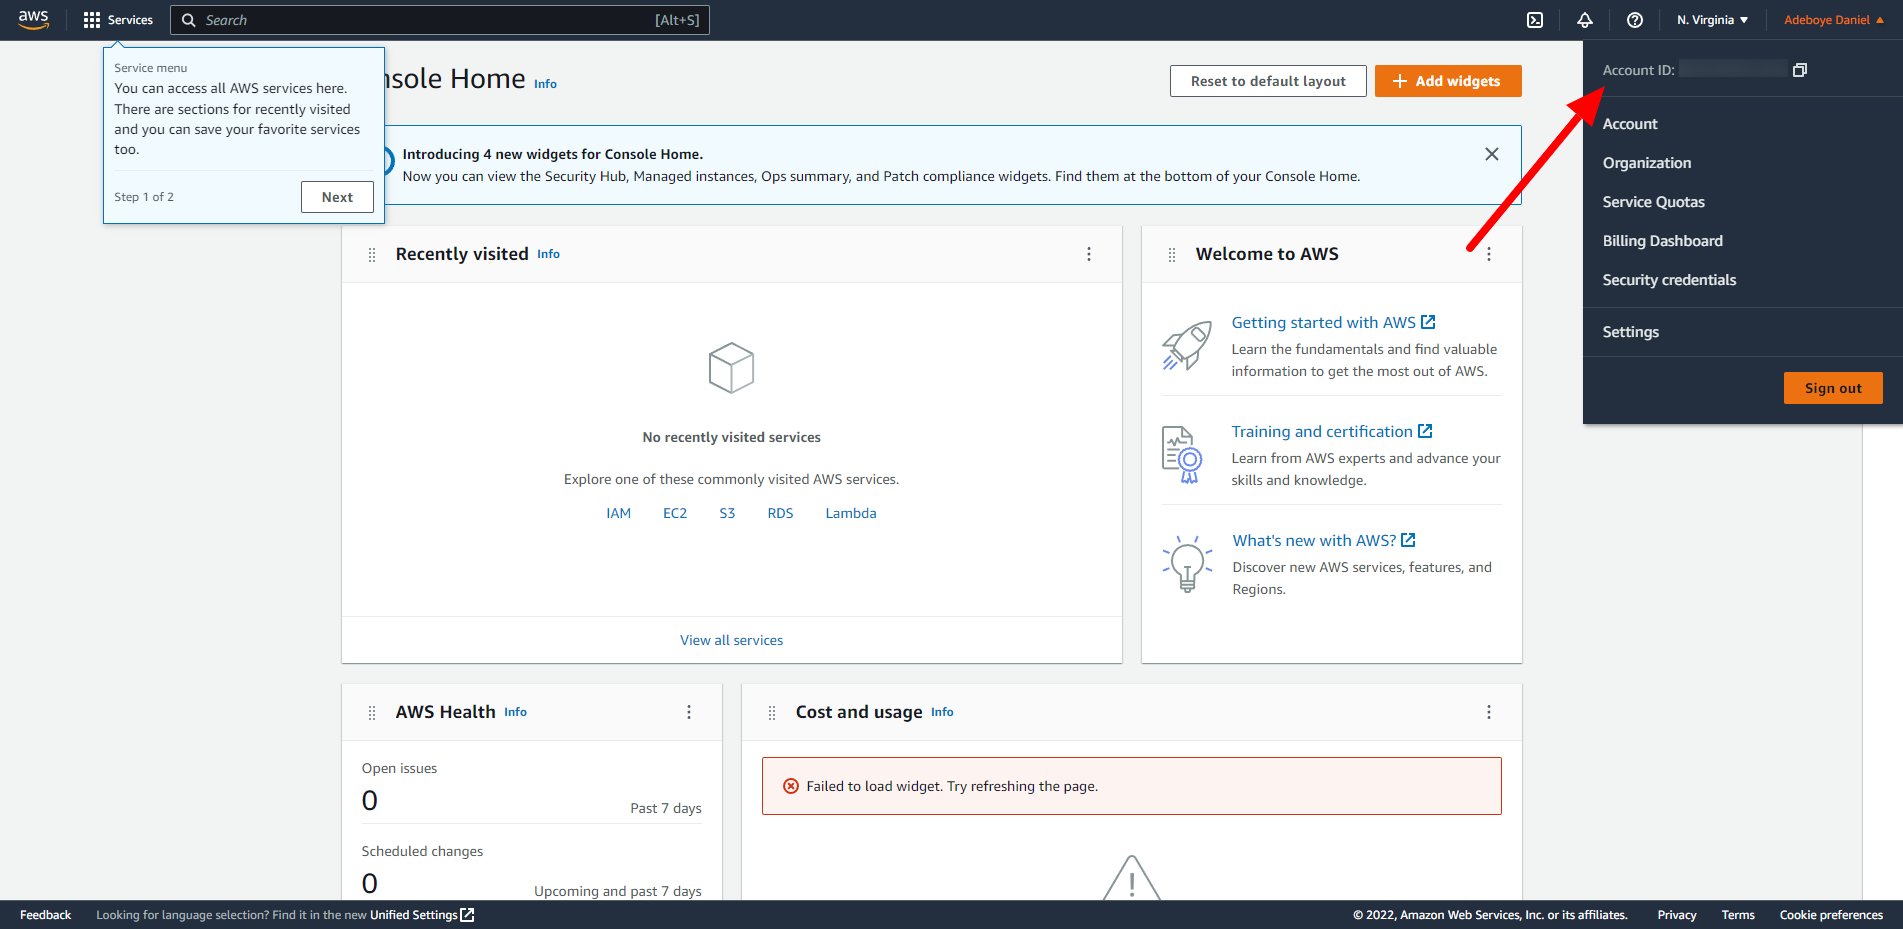Open Training and certification link
Image resolution: width=1903 pixels, height=929 pixels.
point(1332,431)
